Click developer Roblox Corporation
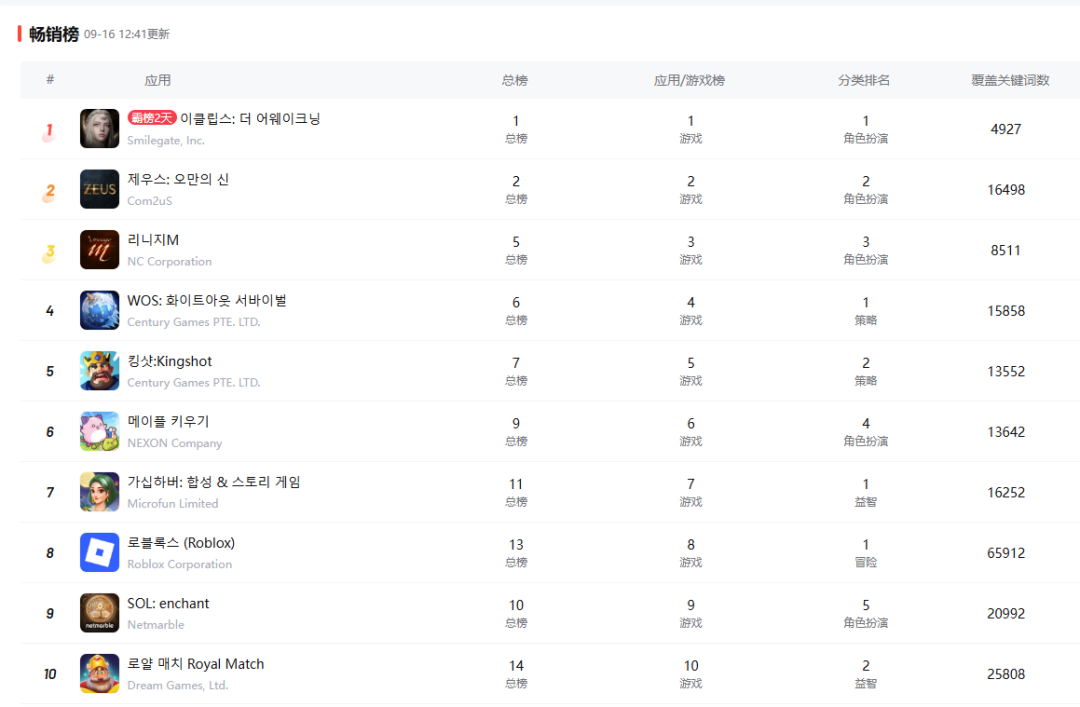 [x=180, y=565]
